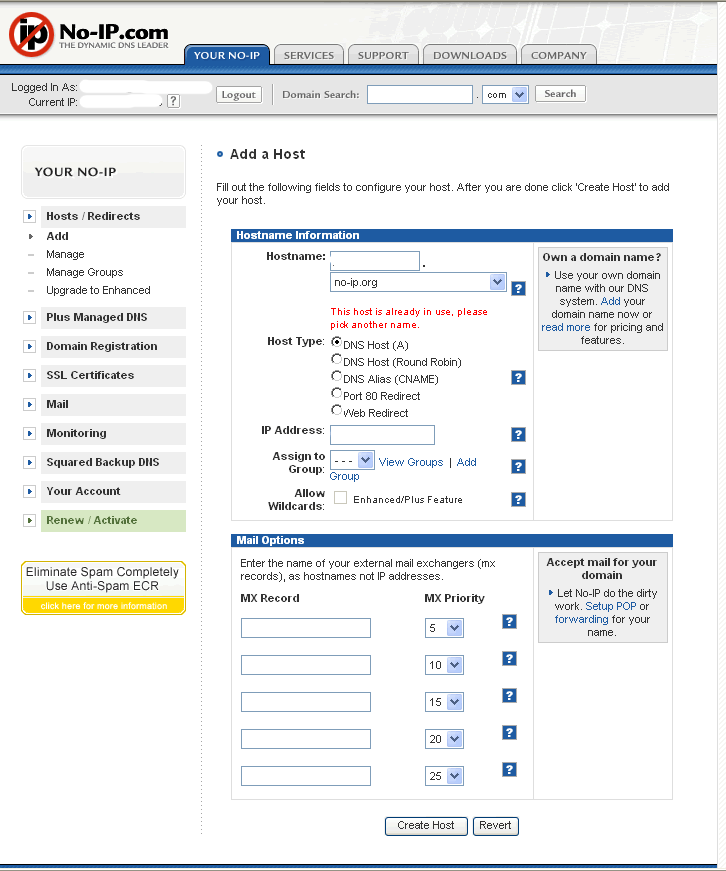The height and width of the screenshot is (871, 726).
Task: Click the Revert button
Action: tap(495, 826)
